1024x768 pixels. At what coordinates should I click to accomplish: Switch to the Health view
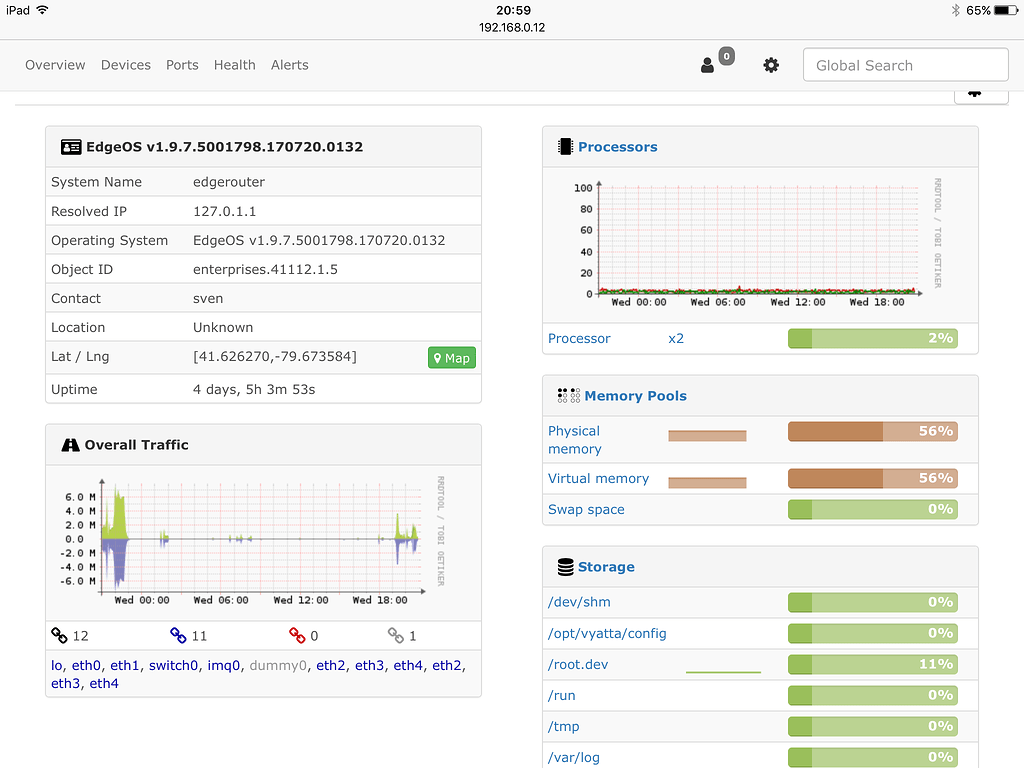[234, 64]
